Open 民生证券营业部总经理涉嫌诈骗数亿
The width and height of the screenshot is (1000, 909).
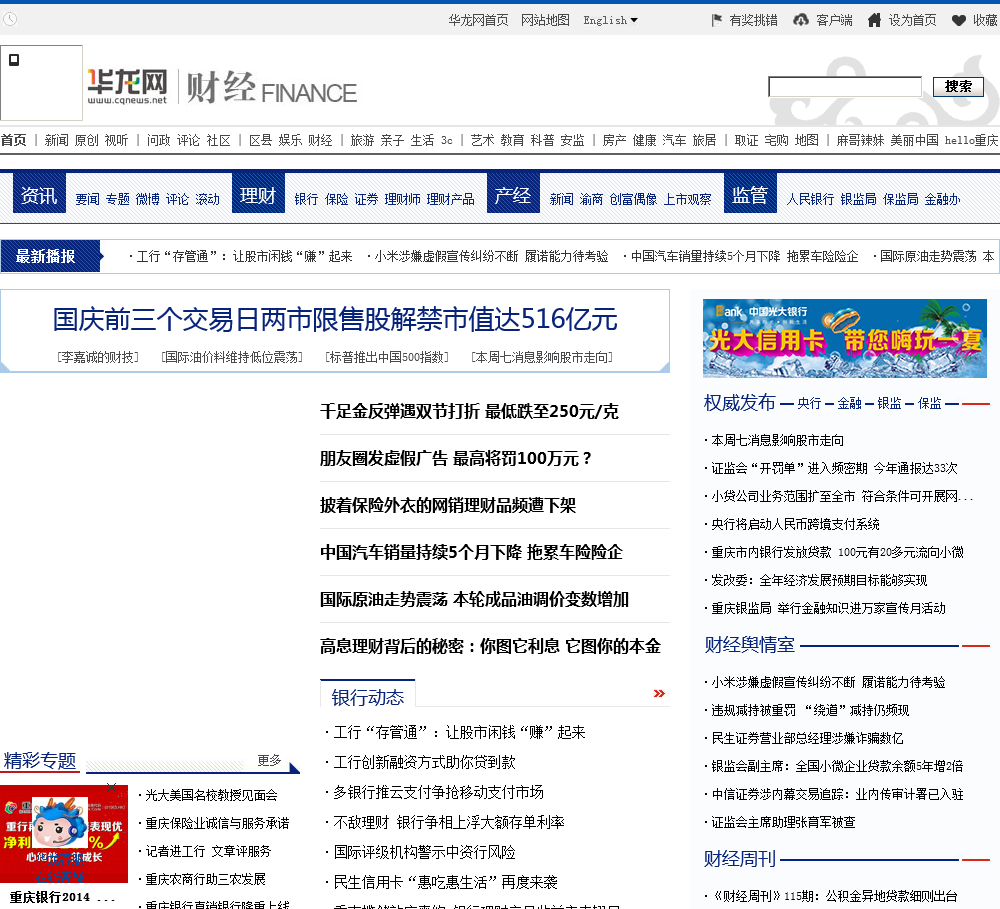pos(807,739)
